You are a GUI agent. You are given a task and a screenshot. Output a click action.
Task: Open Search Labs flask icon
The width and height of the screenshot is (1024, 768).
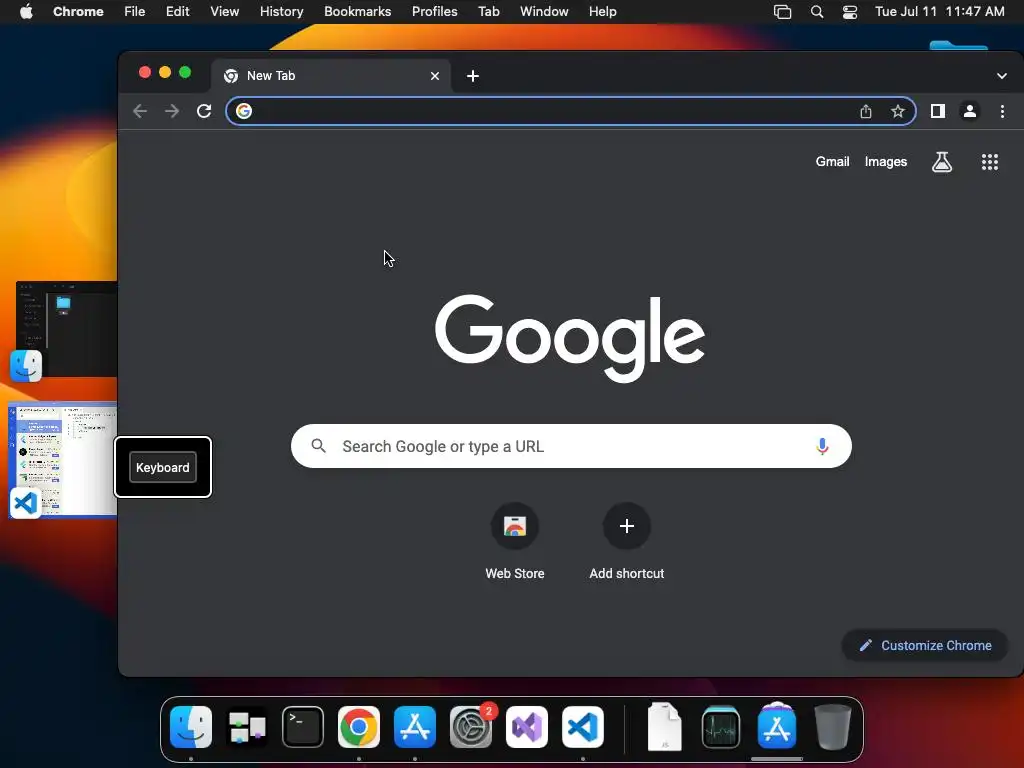(x=942, y=162)
